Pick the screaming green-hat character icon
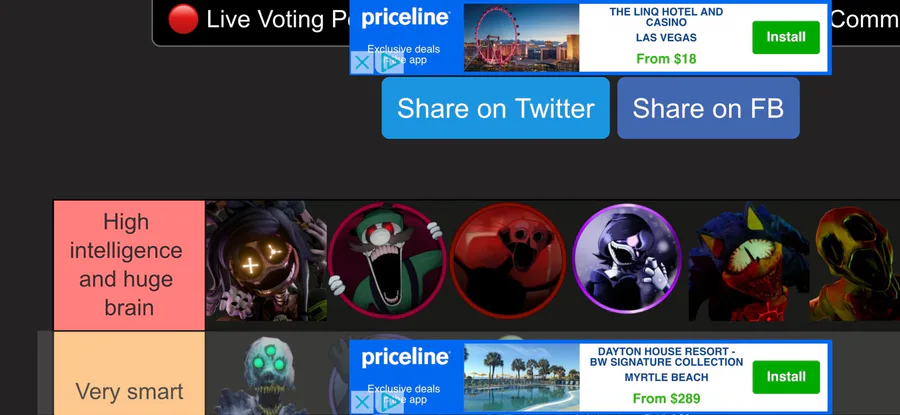 coord(387,261)
